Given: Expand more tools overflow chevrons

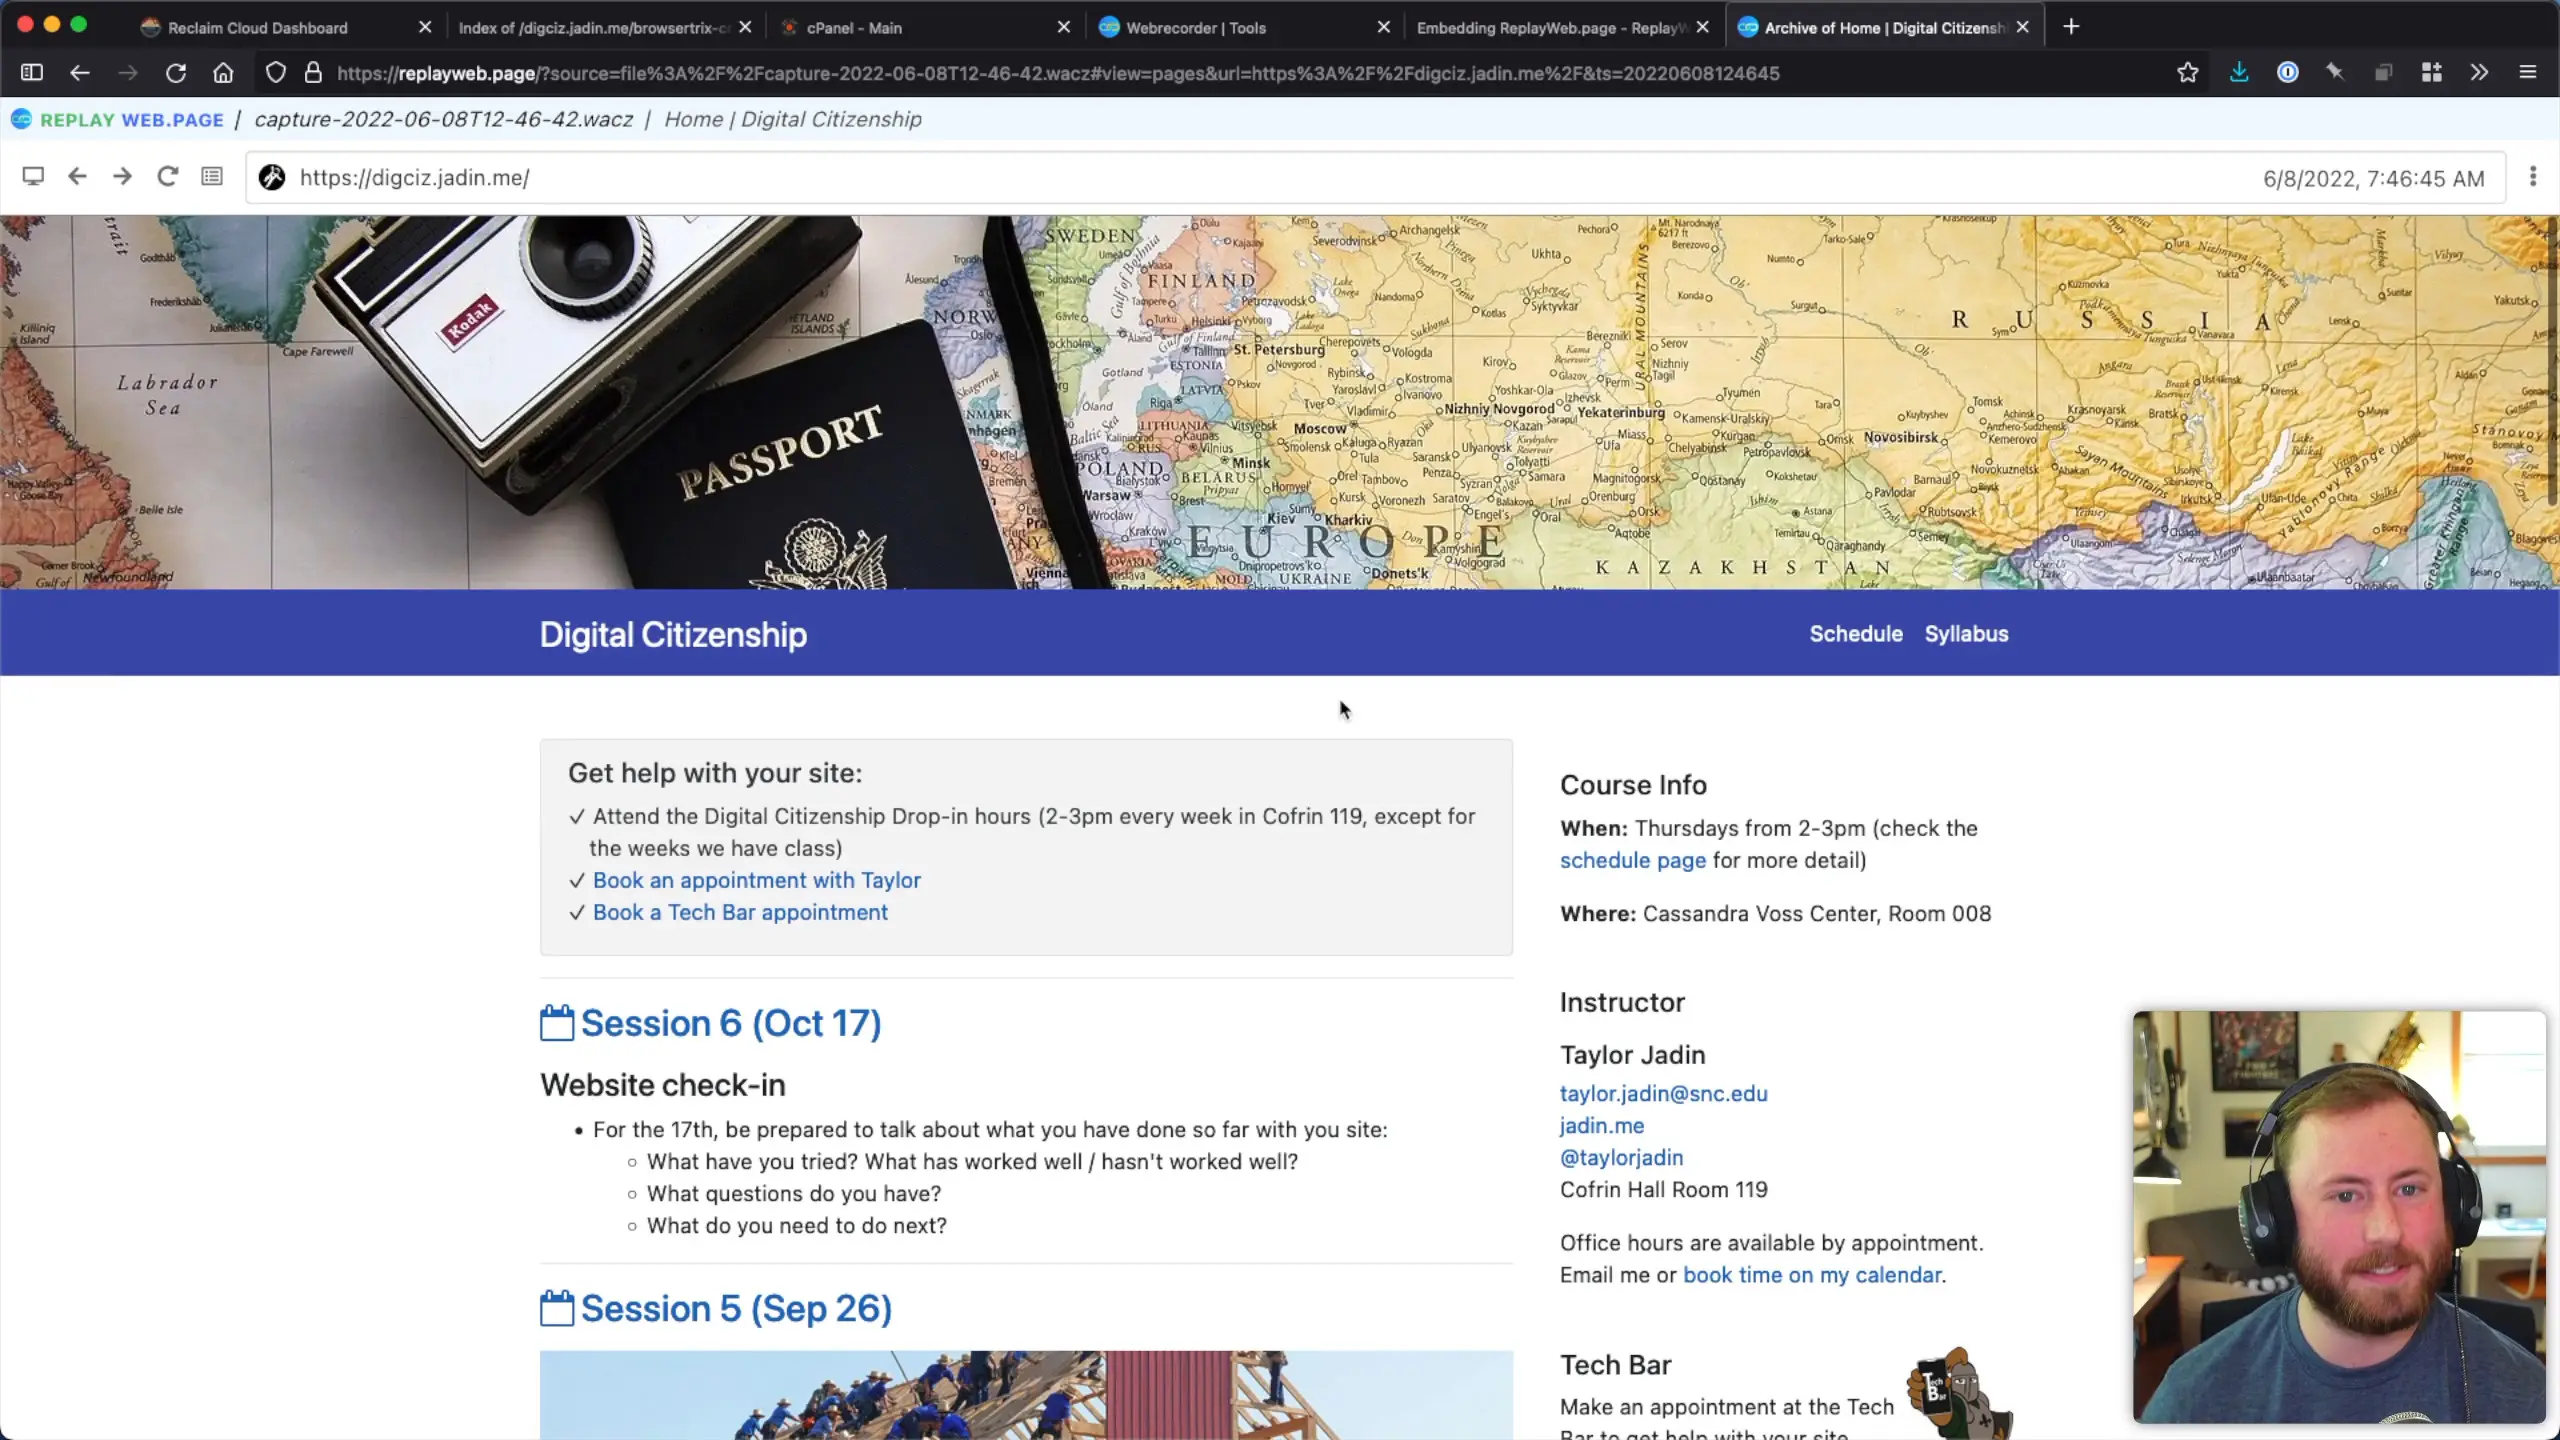Looking at the screenshot, I should (x=2480, y=73).
